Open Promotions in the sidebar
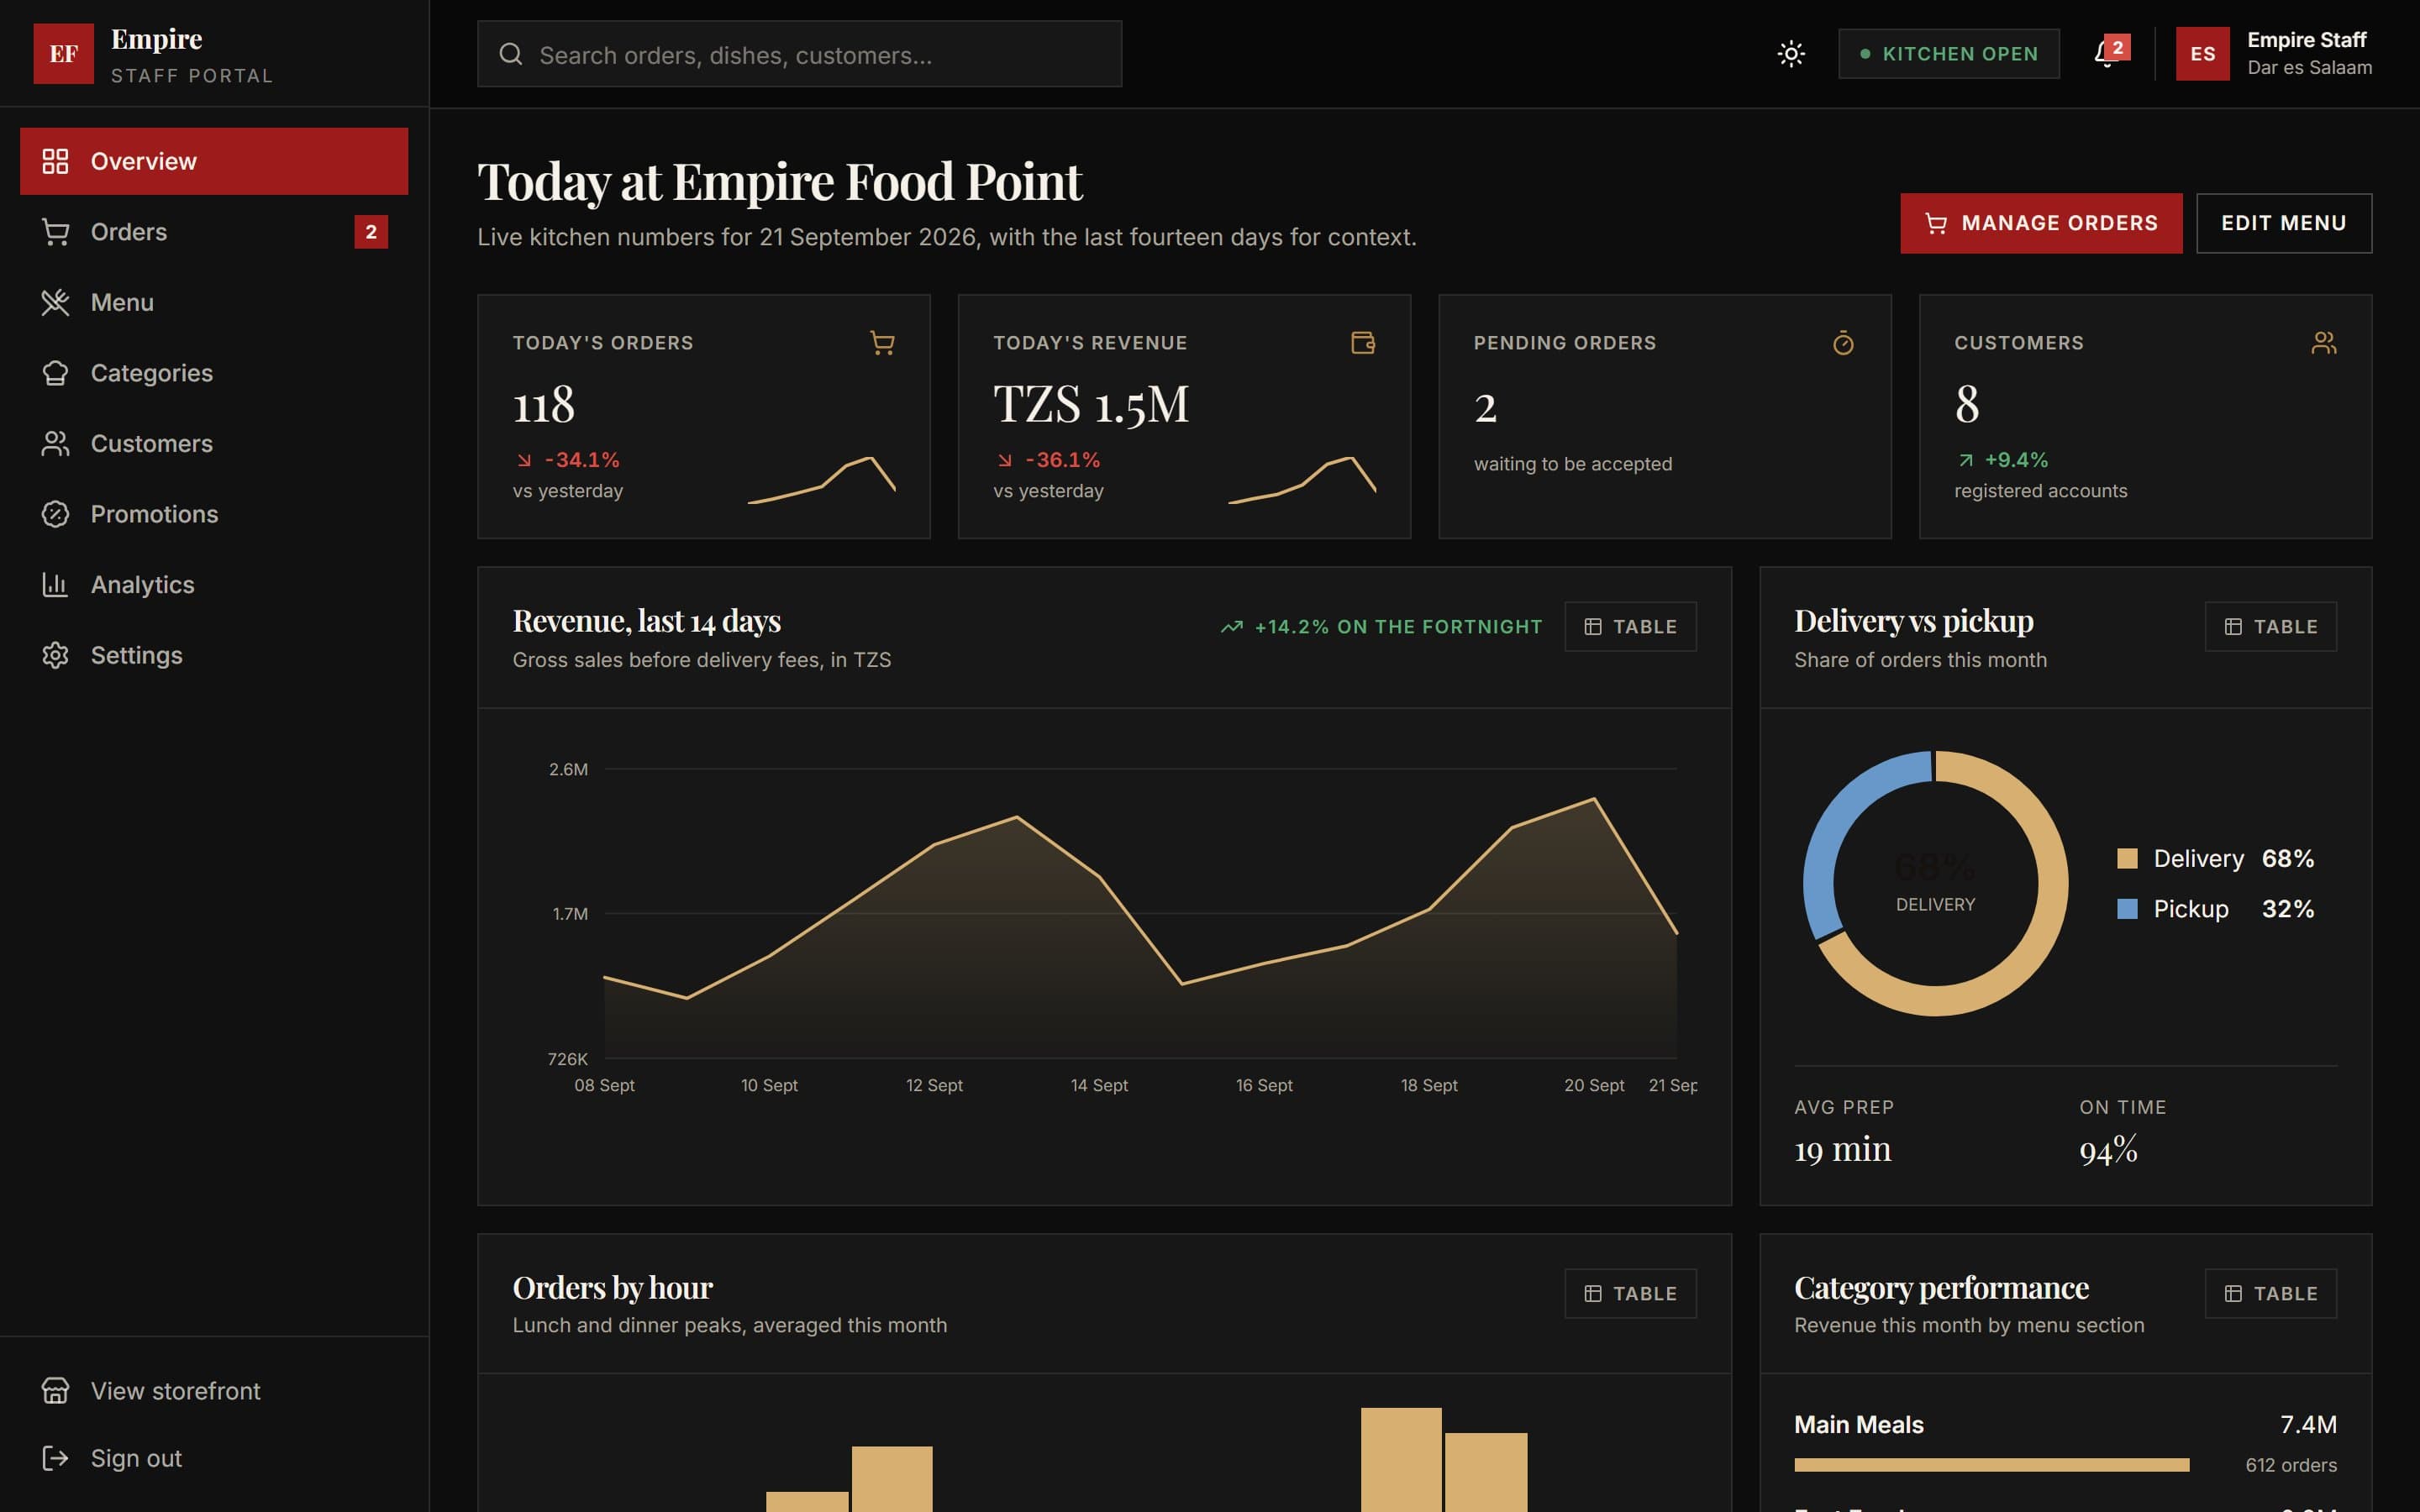Viewport: 2420px width, 1512px height. (x=214, y=514)
